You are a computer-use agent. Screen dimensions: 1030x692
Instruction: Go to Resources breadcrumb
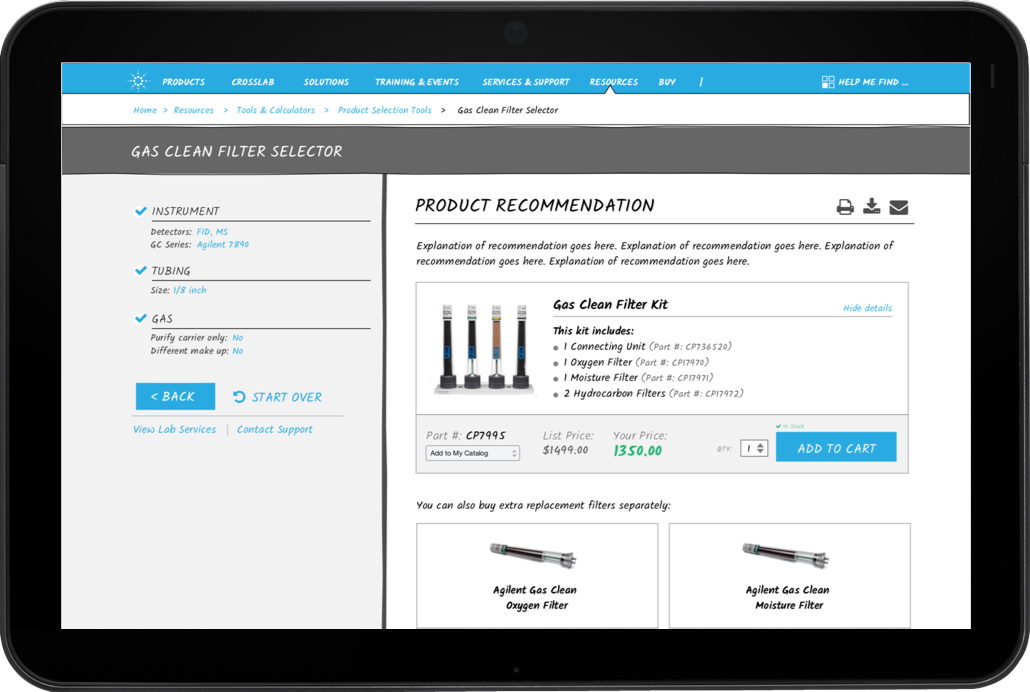[194, 110]
